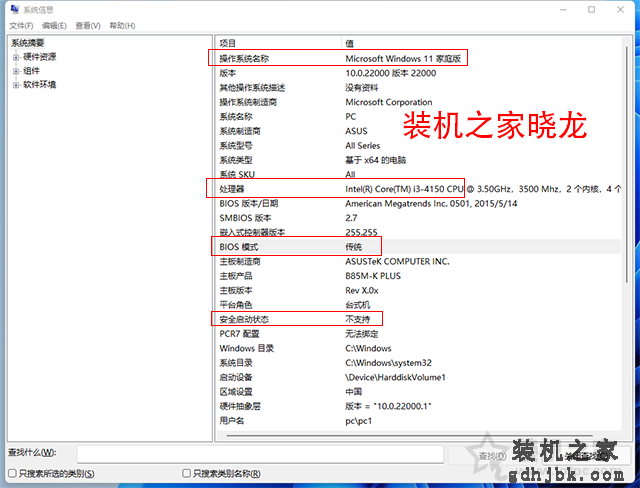Open the 编辑(E) menu

54,26
